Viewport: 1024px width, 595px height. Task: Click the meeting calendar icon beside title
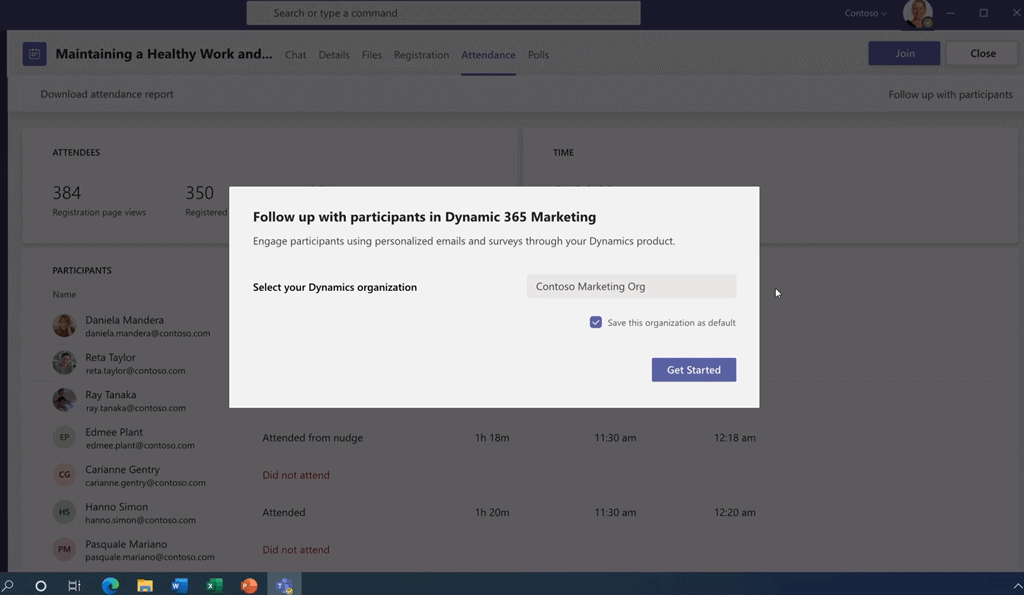click(34, 54)
